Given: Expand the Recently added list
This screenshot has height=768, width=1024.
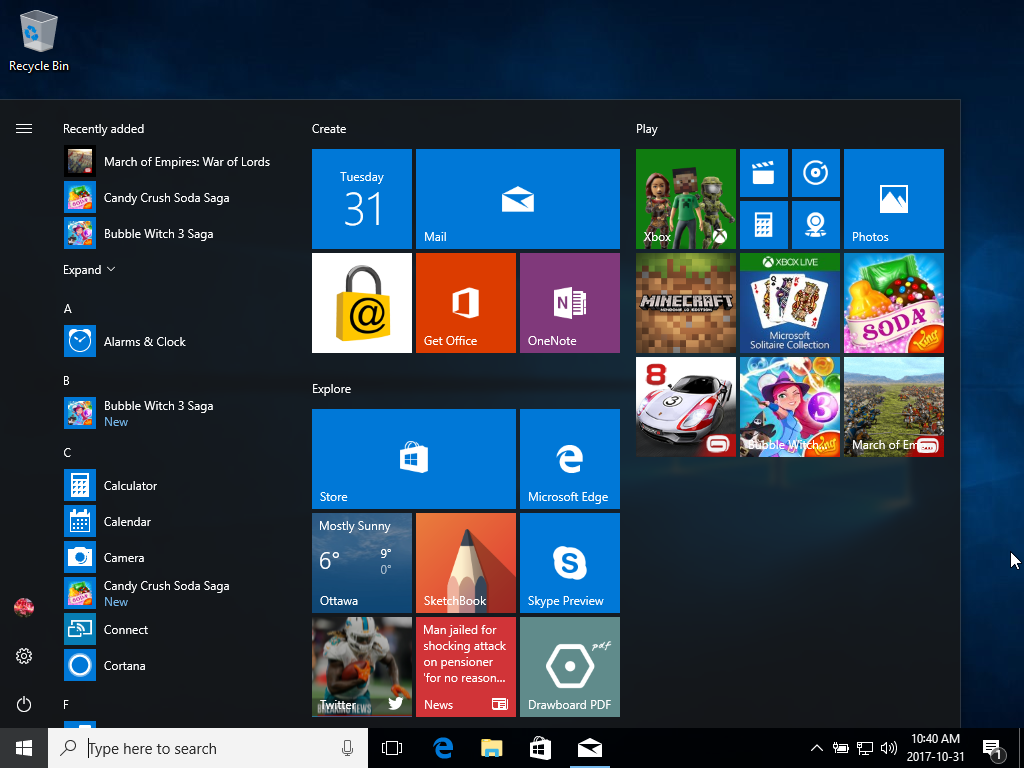Looking at the screenshot, I should tap(89, 270).
